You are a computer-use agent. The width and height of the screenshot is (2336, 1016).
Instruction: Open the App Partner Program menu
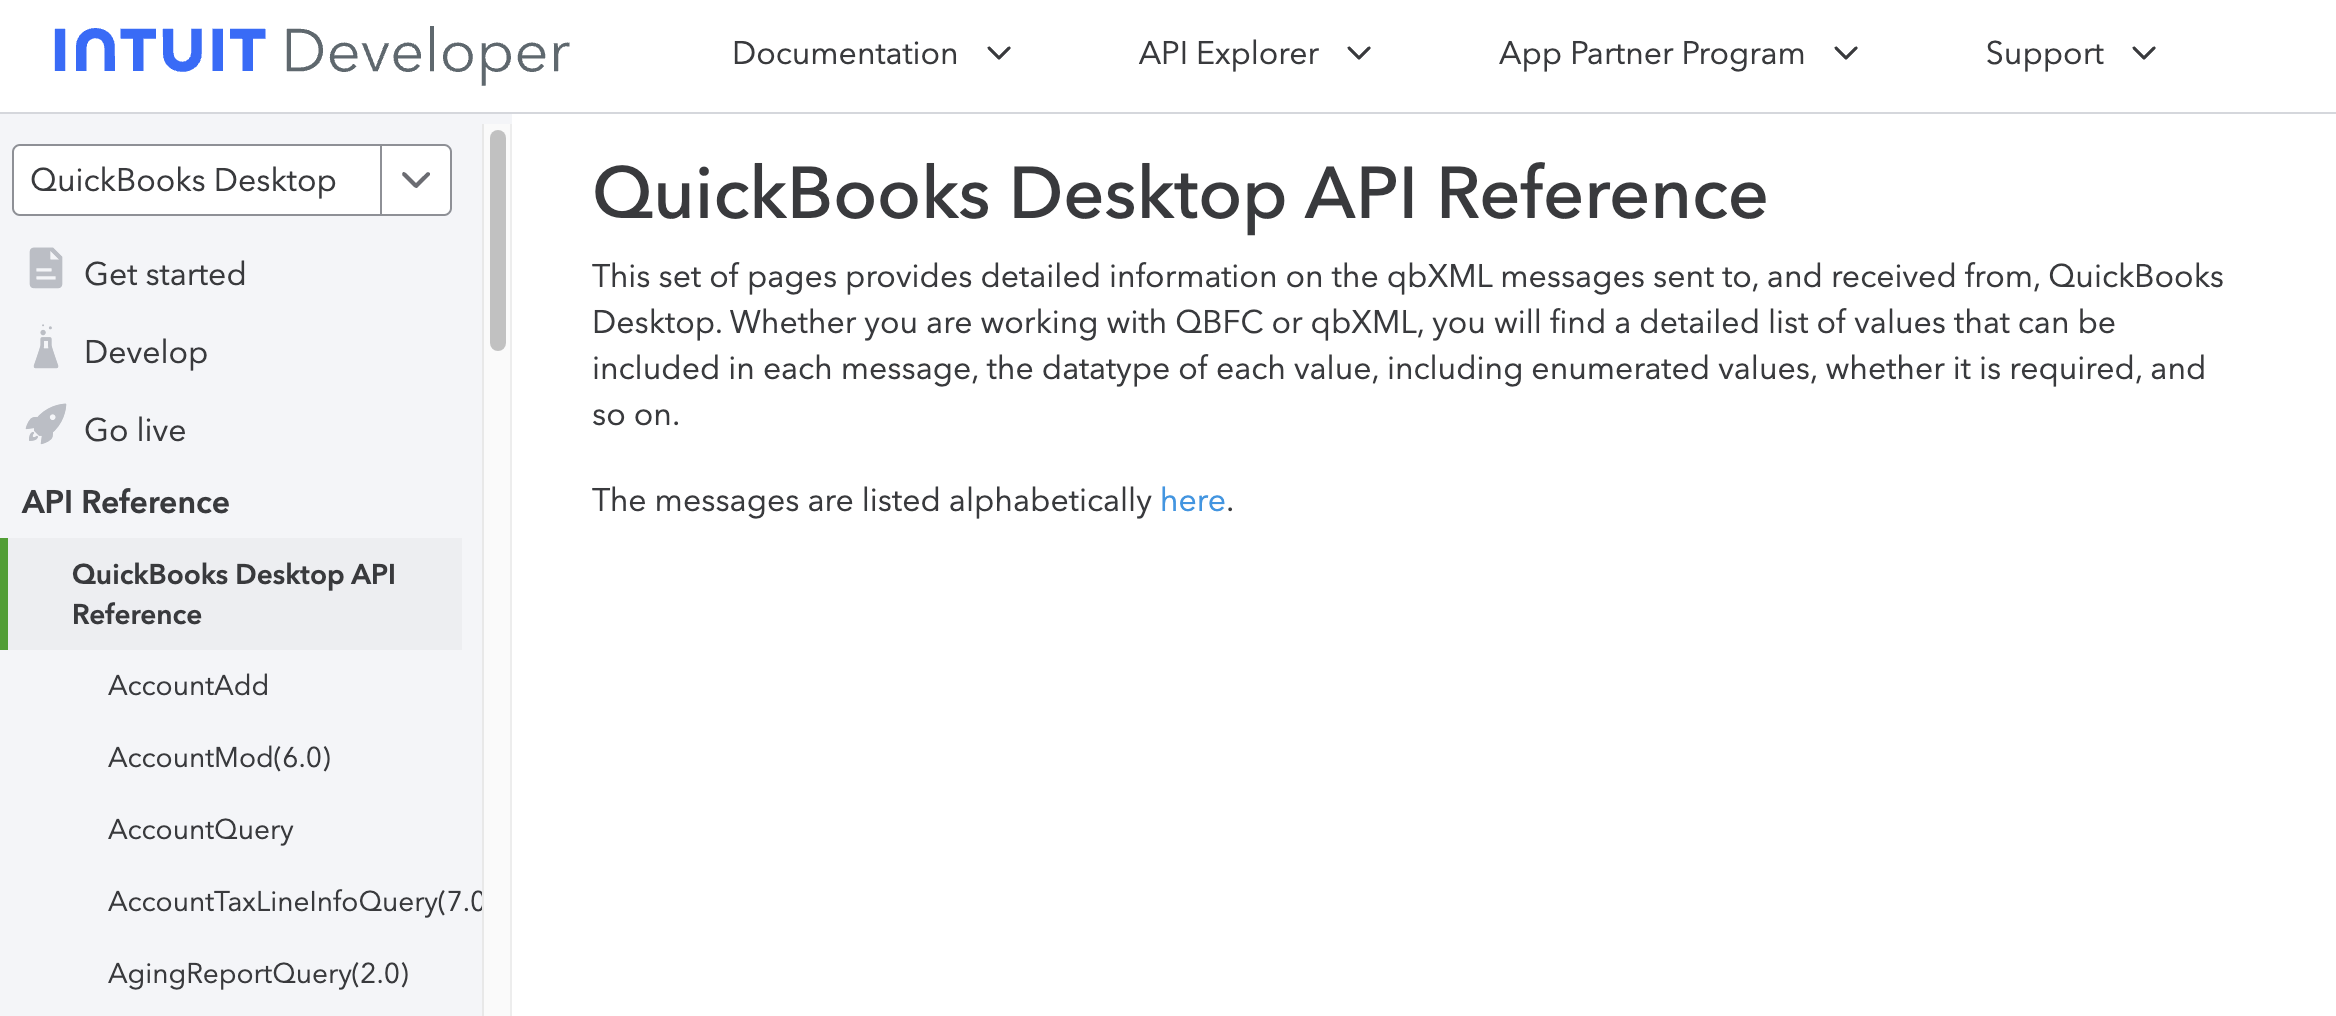1678,53
